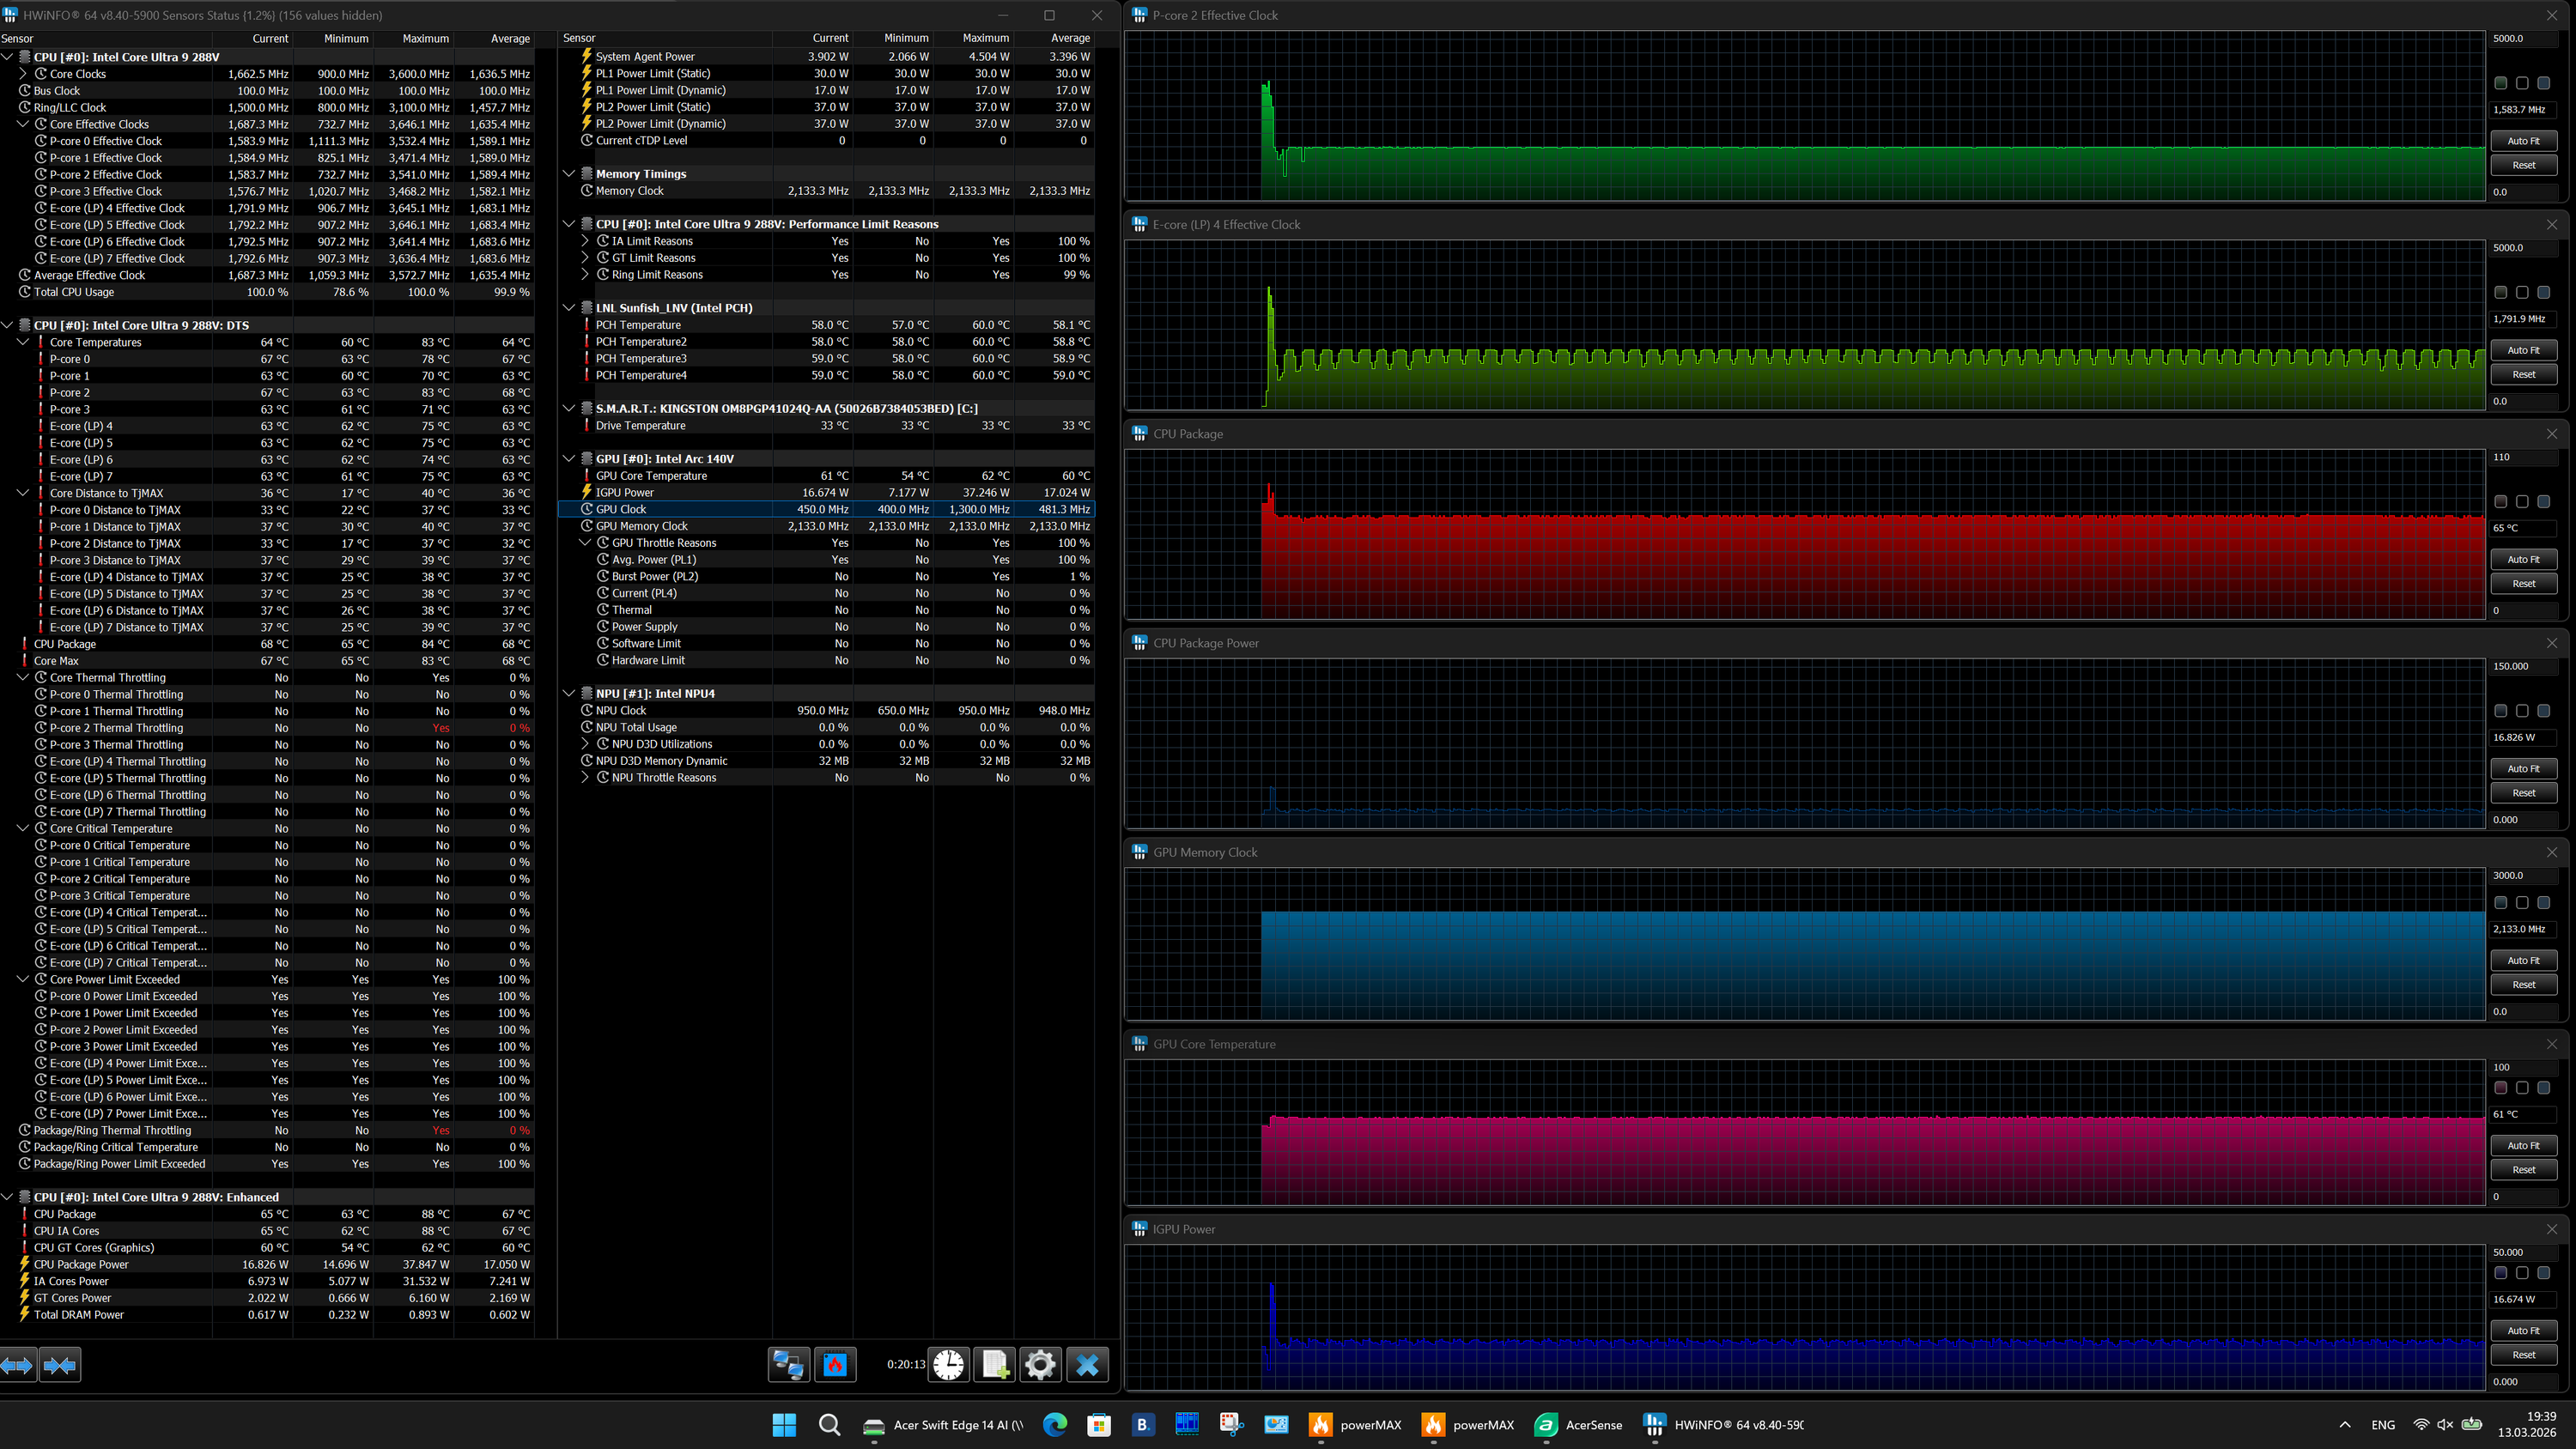2576x1449 pixels.
Task: Collapse the Core Effective Clocks group
Action: pyautogui.click(x=23, y=124)
